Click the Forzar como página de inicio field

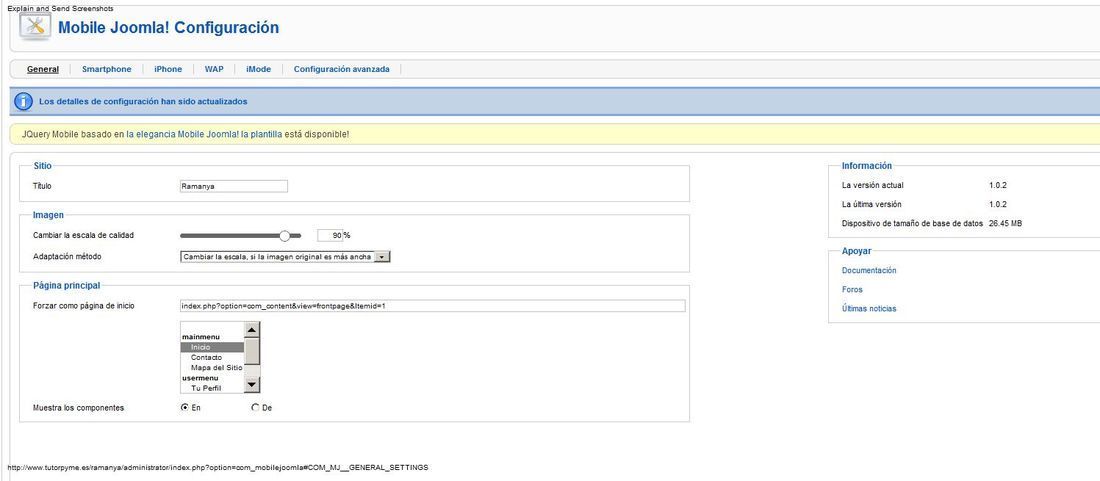tap(432, 306)
